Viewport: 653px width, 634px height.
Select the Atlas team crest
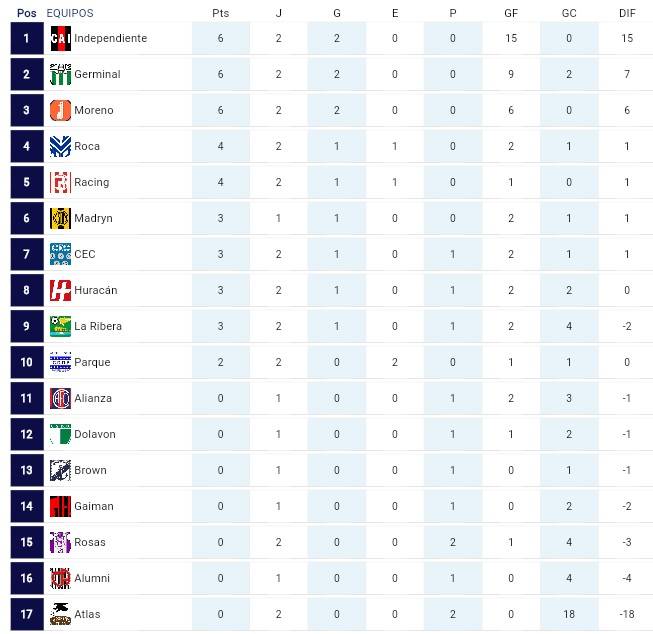pos(60,614)
